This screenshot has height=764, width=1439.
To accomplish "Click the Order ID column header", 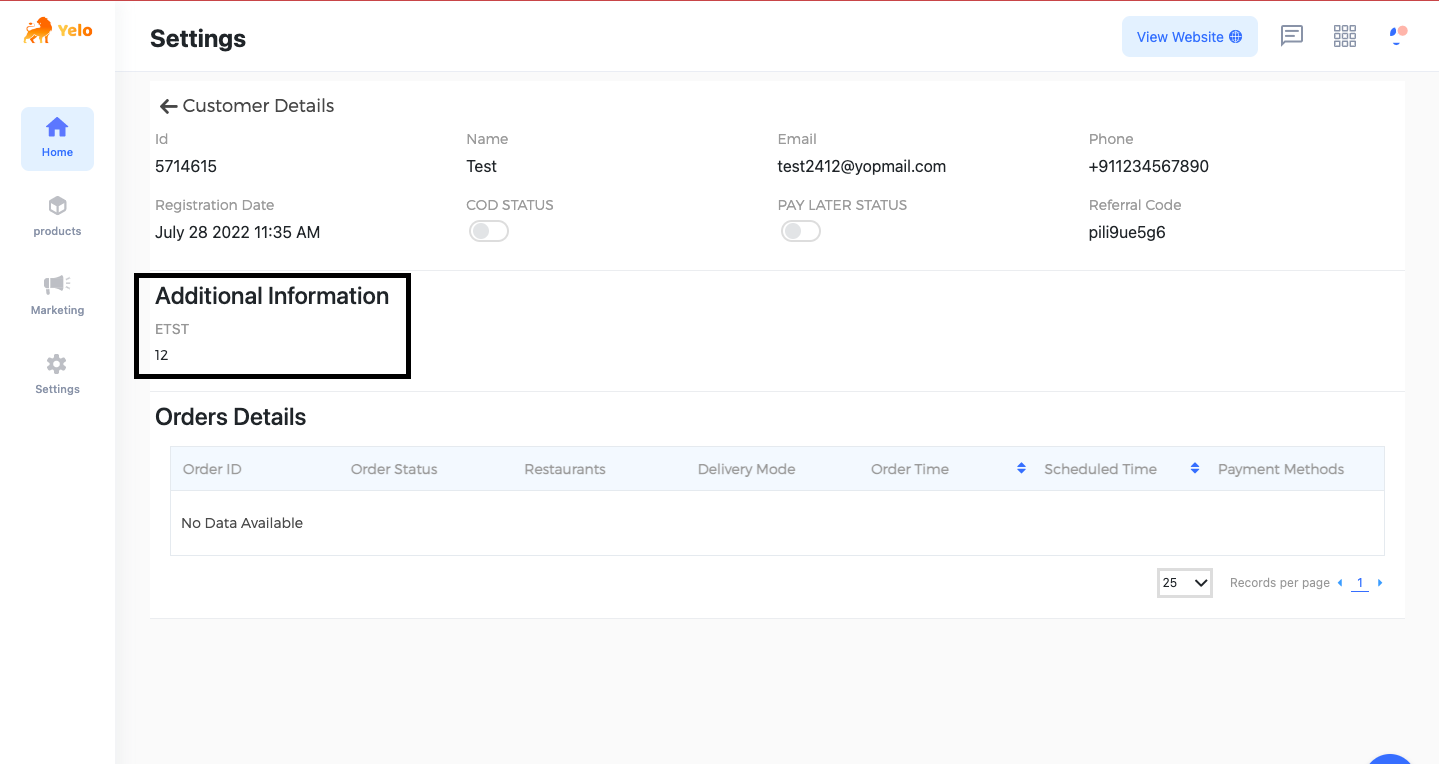I will 212,469.
